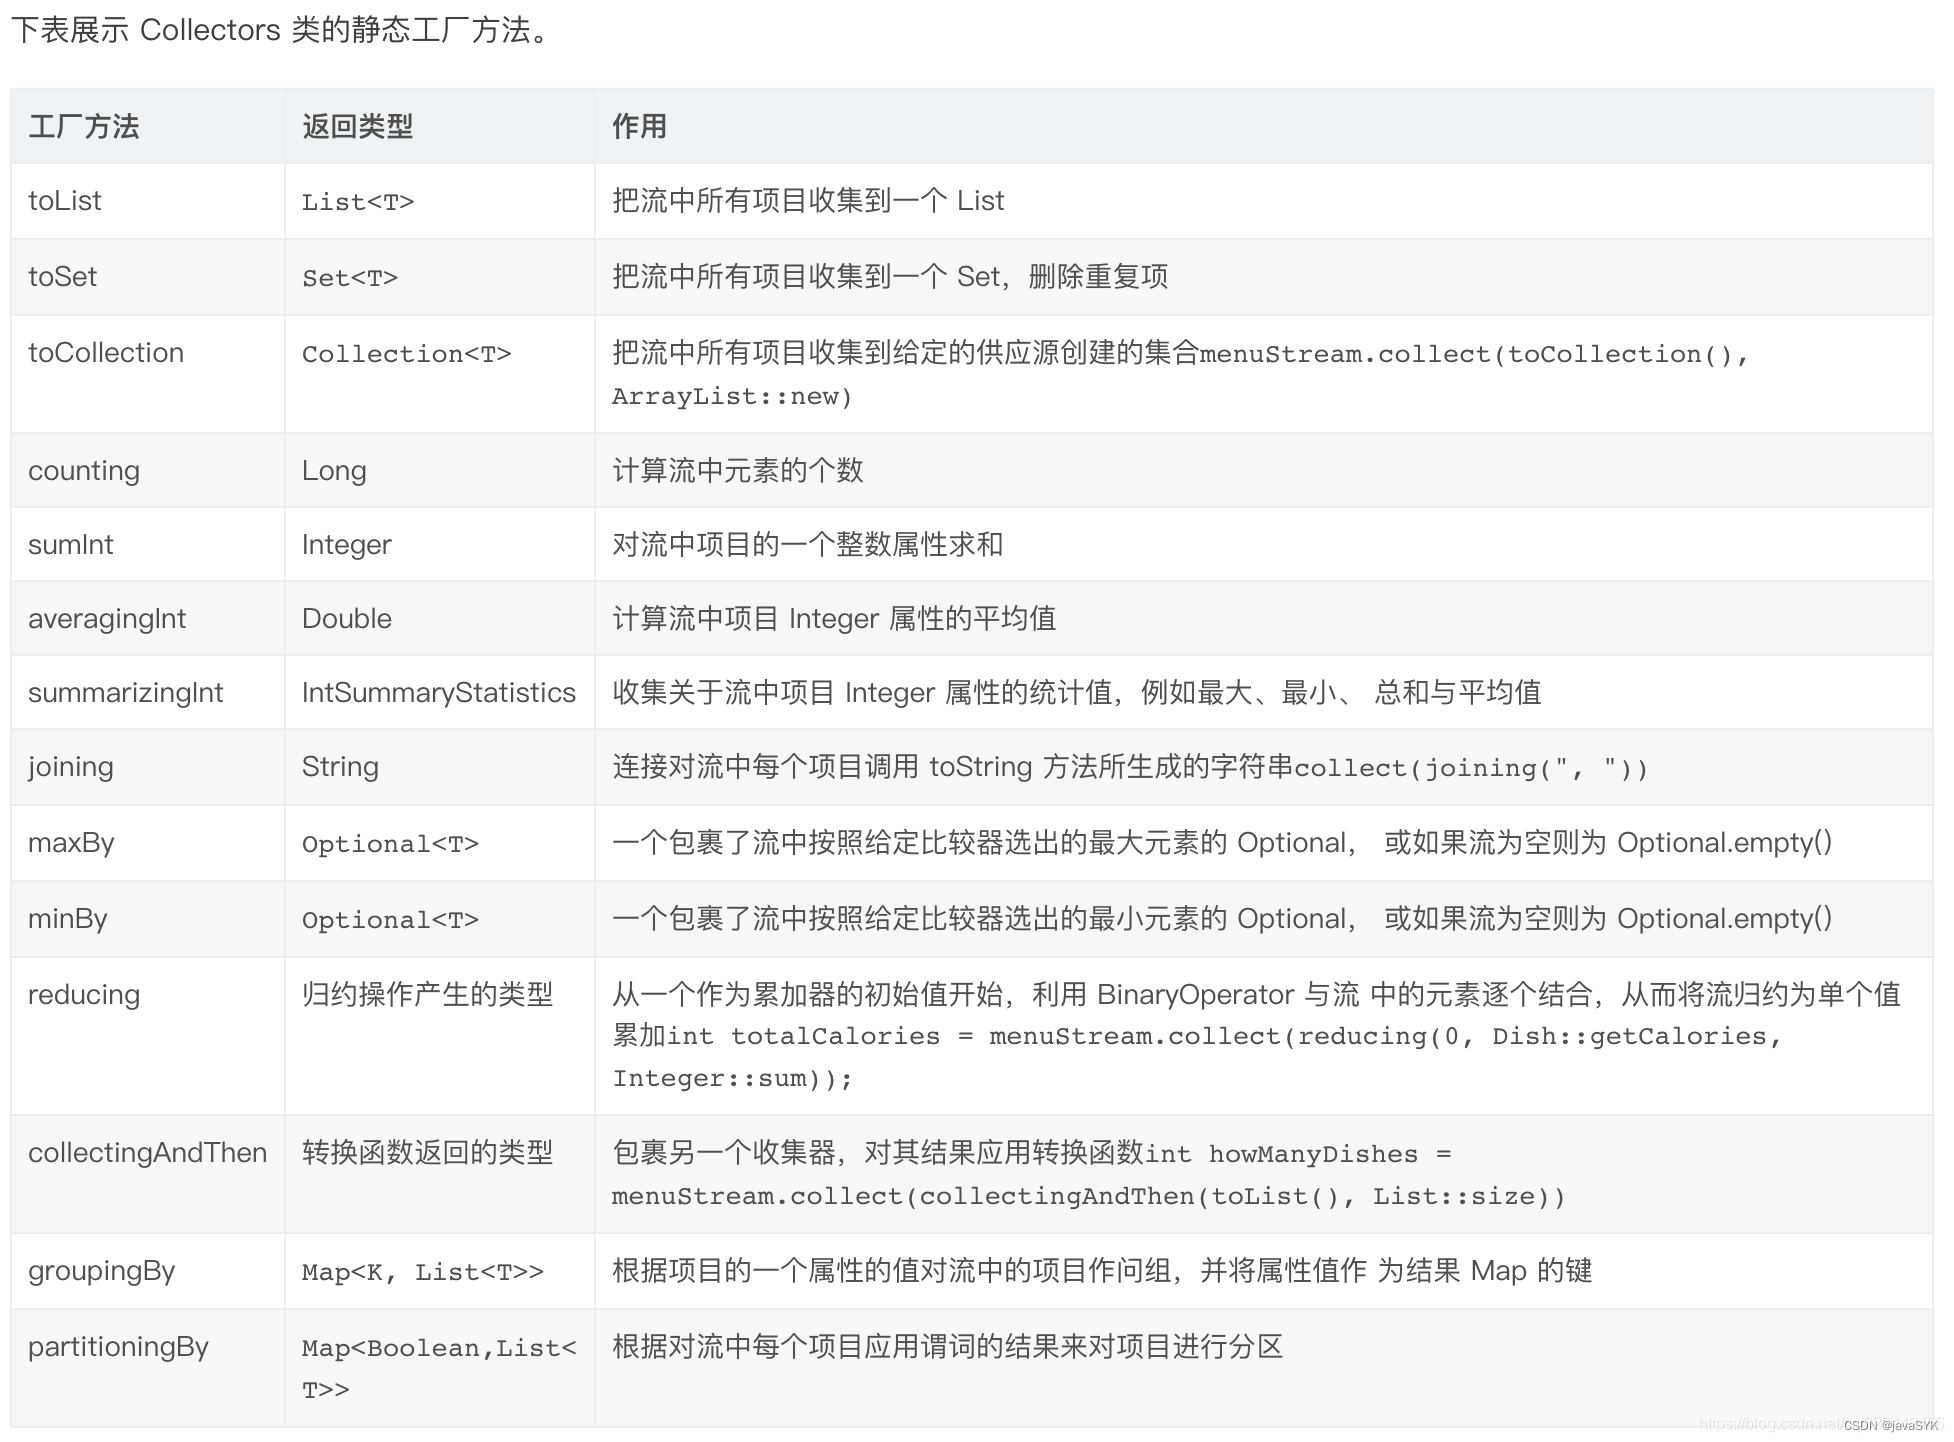This screenshot has width=1954, height=1442.
Task: Click the Collection<T> return type cell
Action: (406, 354)
